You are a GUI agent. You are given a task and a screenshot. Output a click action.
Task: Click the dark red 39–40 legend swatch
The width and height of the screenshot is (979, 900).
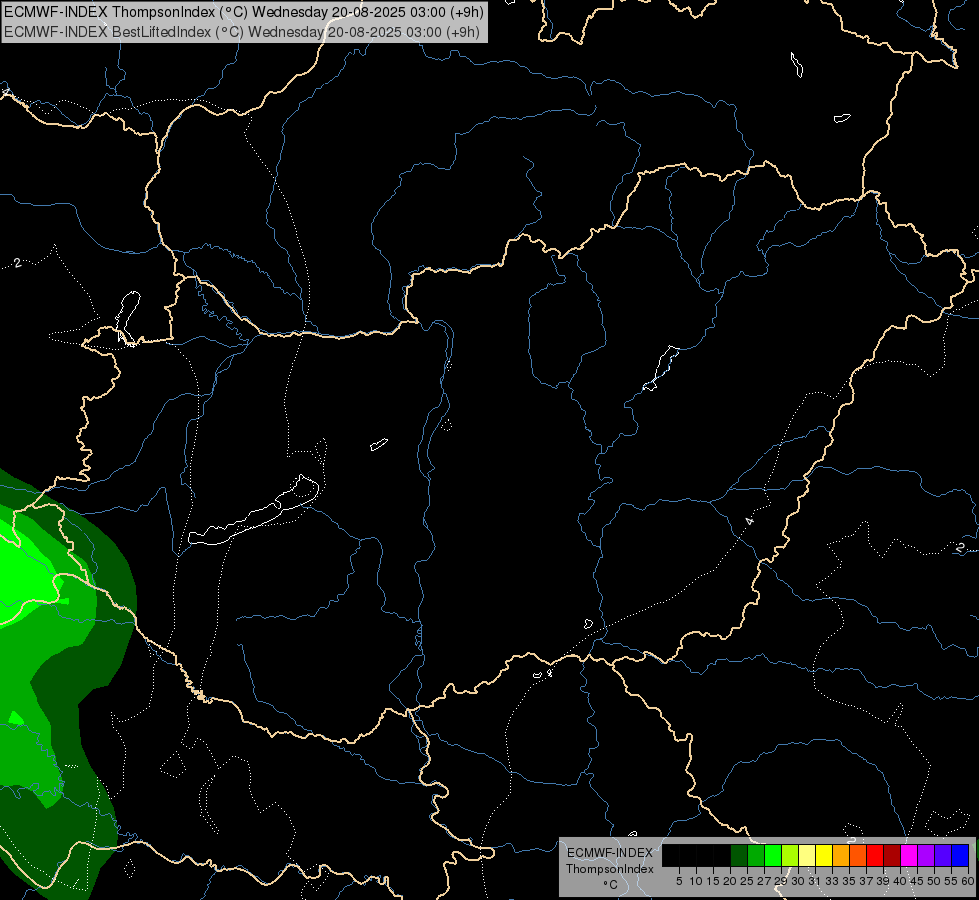(x=892, y=855)
